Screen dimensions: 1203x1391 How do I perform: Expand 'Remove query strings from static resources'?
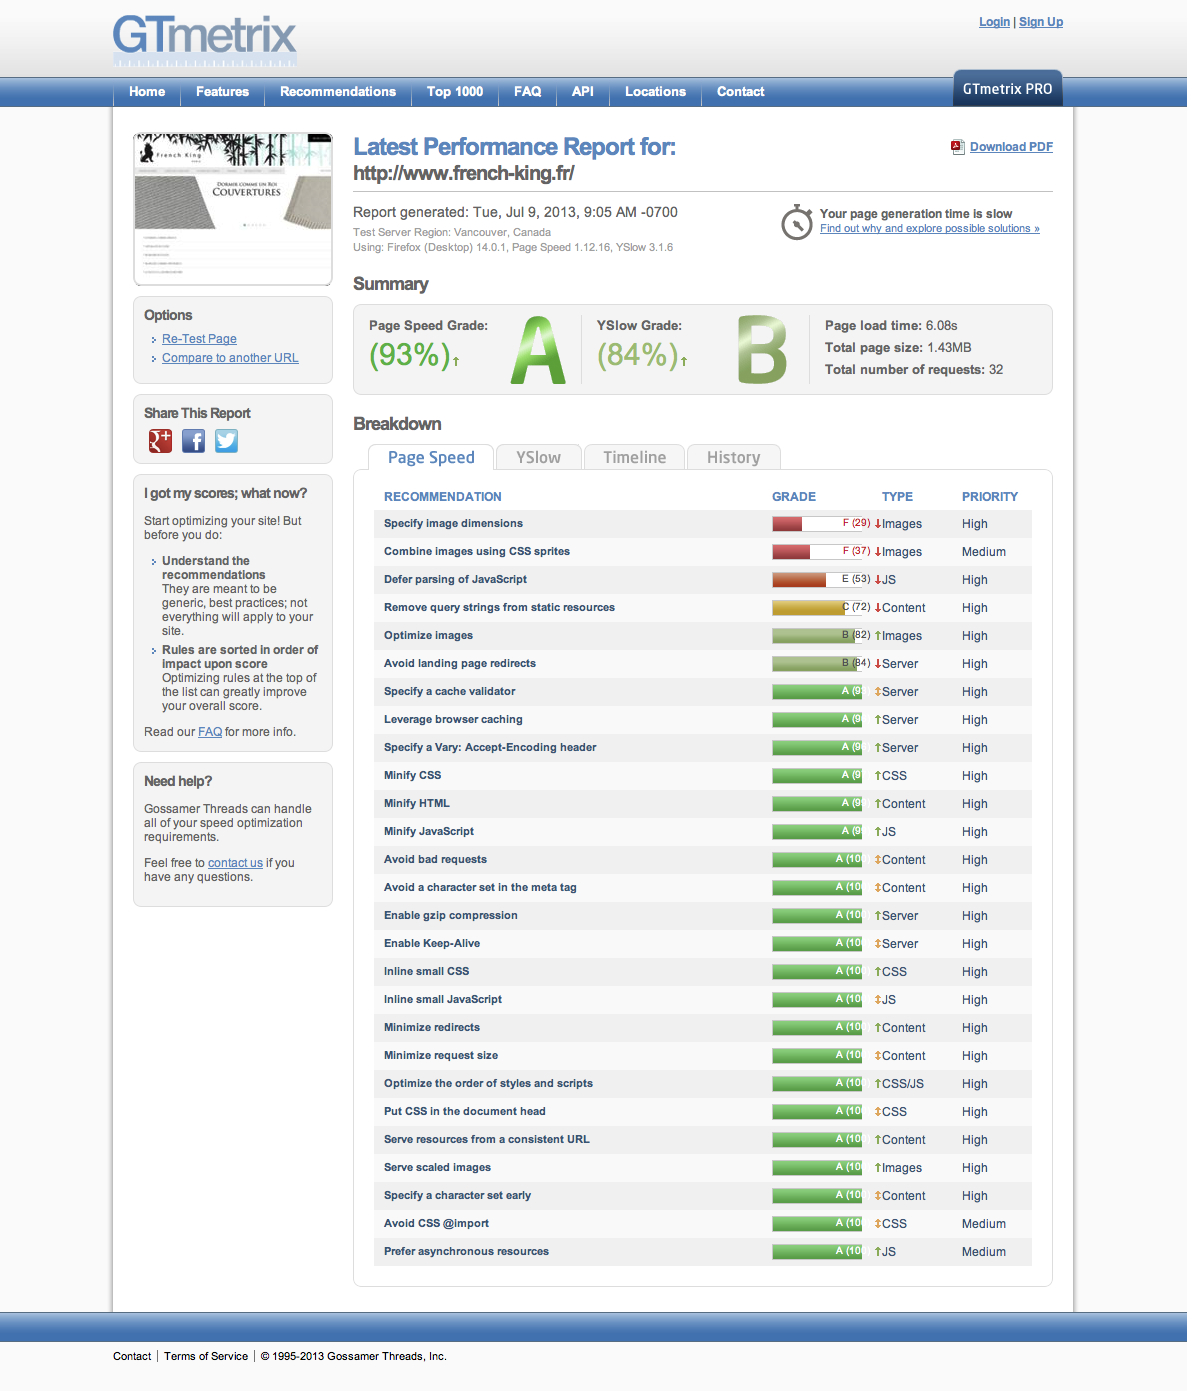(703, 608)
